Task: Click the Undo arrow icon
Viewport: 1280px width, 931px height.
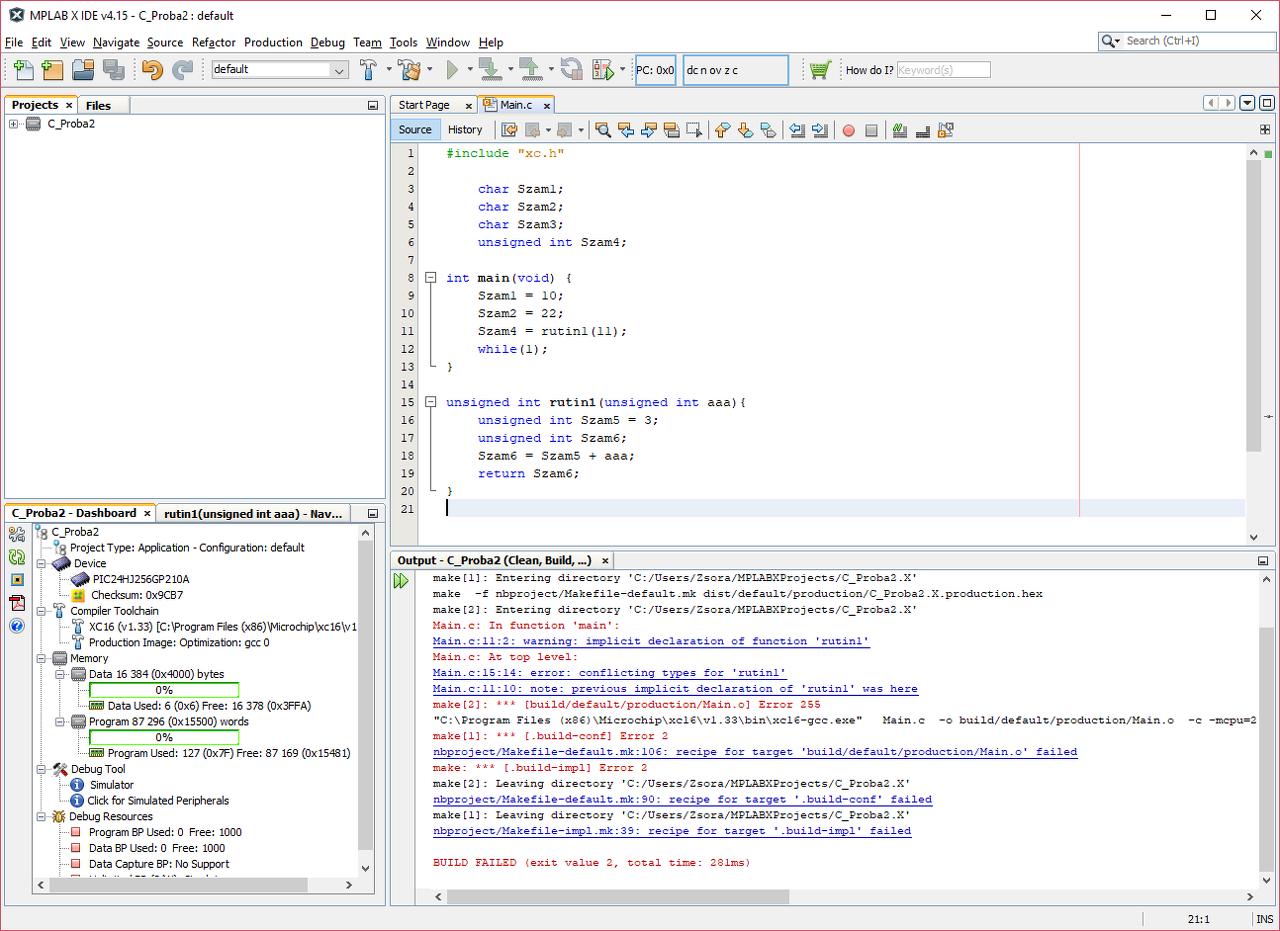Action: pos(152,70)
